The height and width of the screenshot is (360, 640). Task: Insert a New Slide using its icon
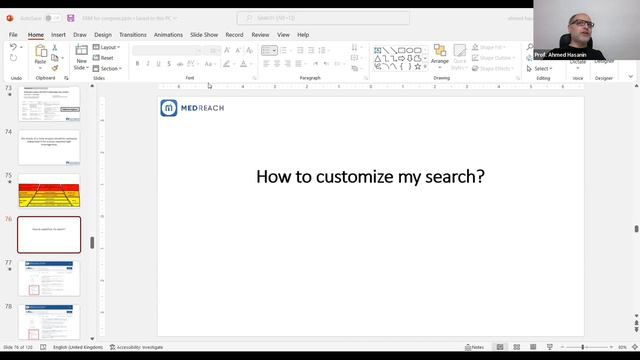pyautogui.click(x=82, y=51)
